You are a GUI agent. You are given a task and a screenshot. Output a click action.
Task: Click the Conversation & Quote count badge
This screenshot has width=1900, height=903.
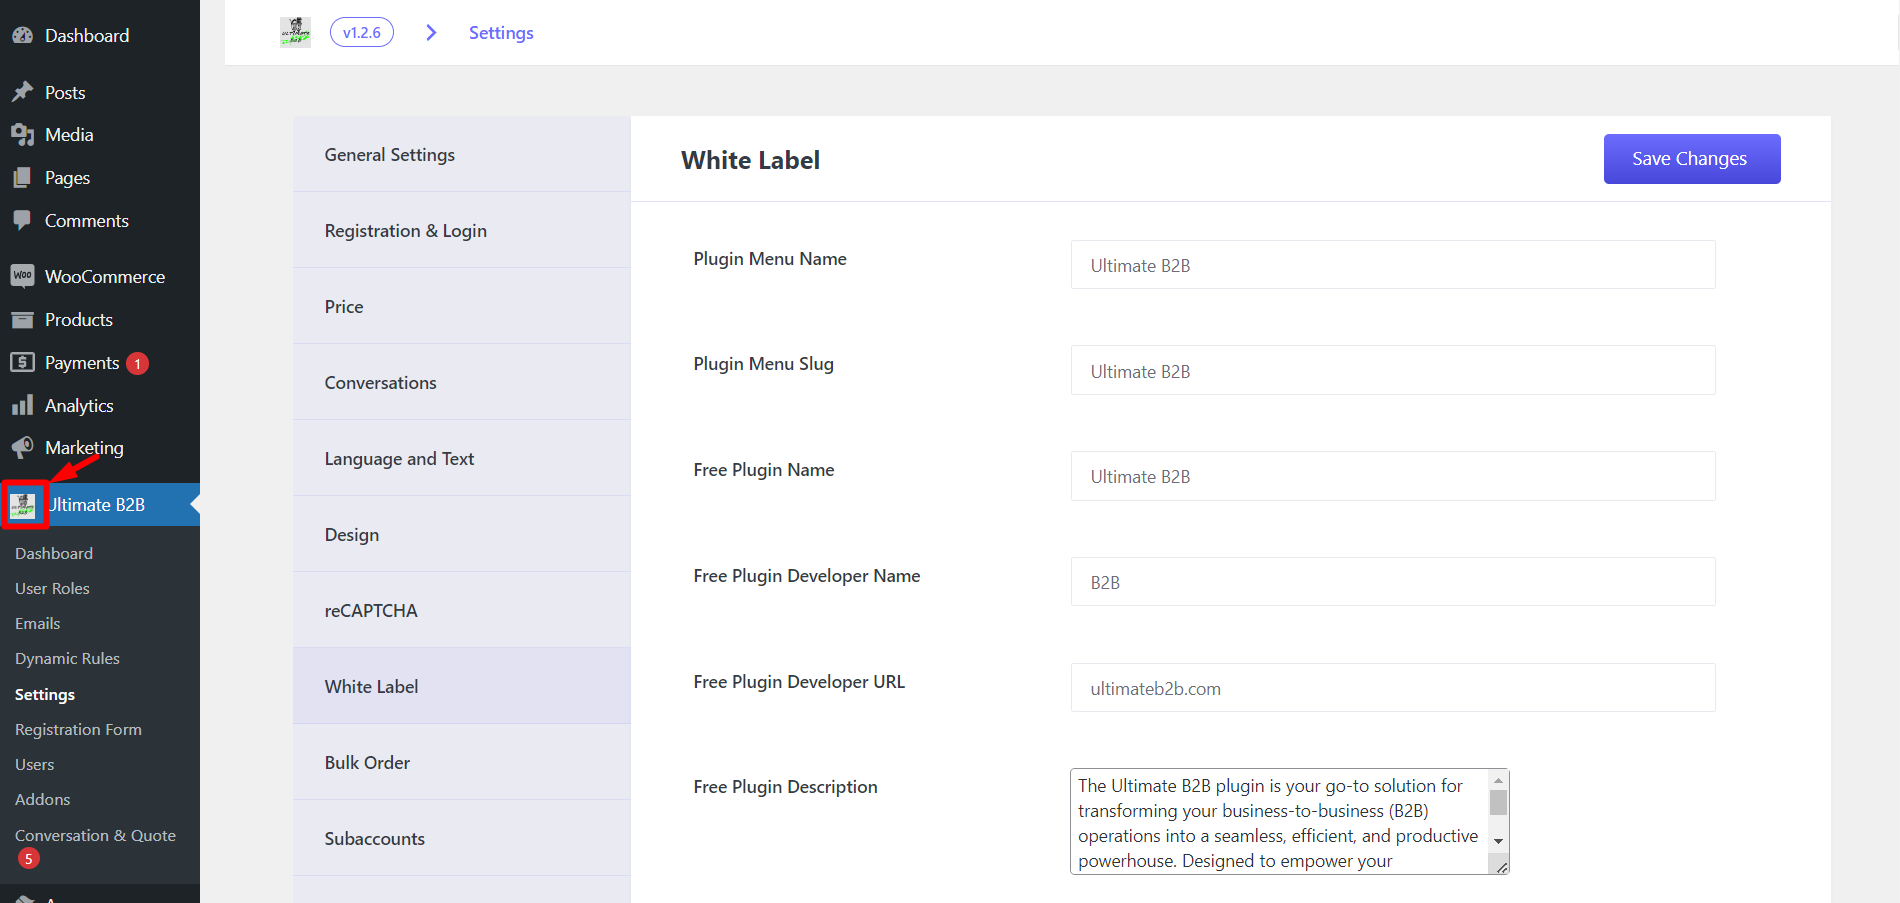pyautogui.click(x=29, y=858)
